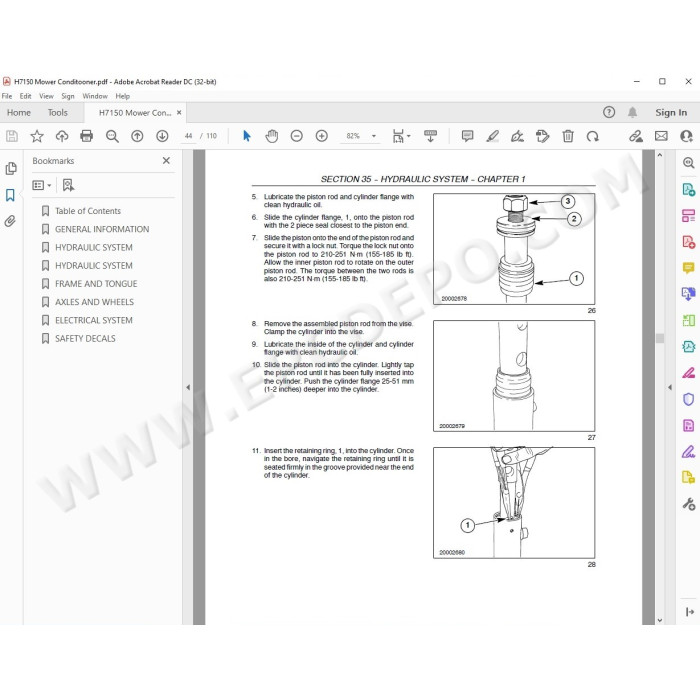700x700 pixels.
Task: Open the Sign menu
Action: click(x=68, y=96)
